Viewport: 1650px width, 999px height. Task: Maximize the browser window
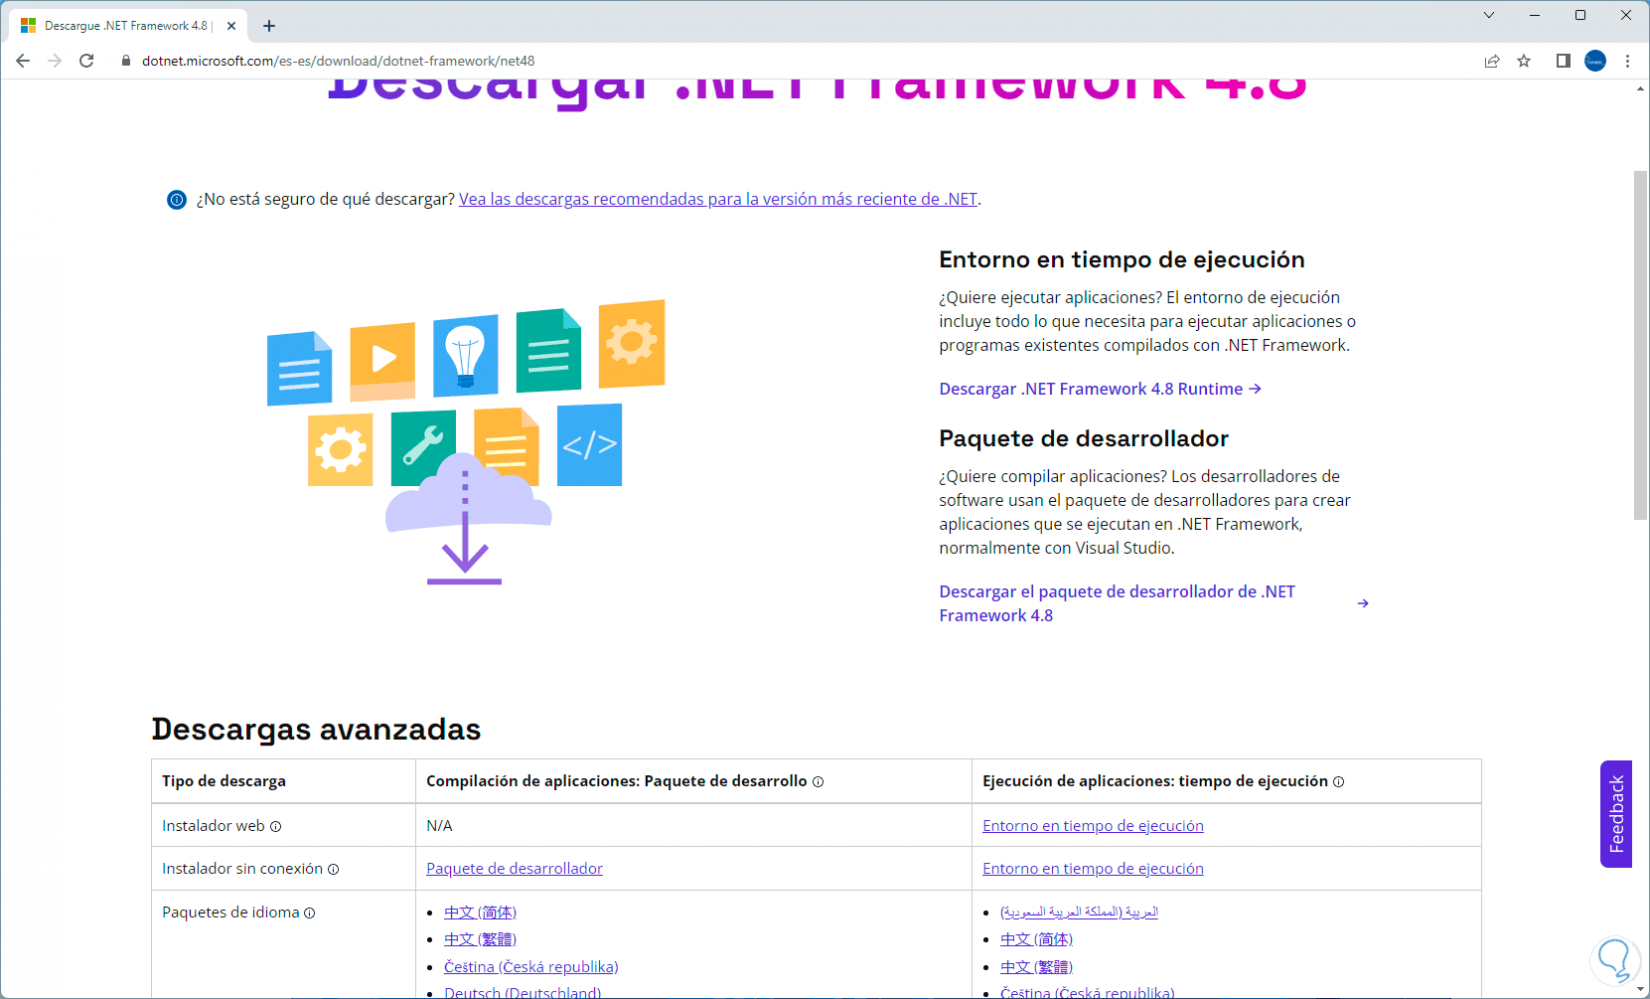(x=1580, y=15)
